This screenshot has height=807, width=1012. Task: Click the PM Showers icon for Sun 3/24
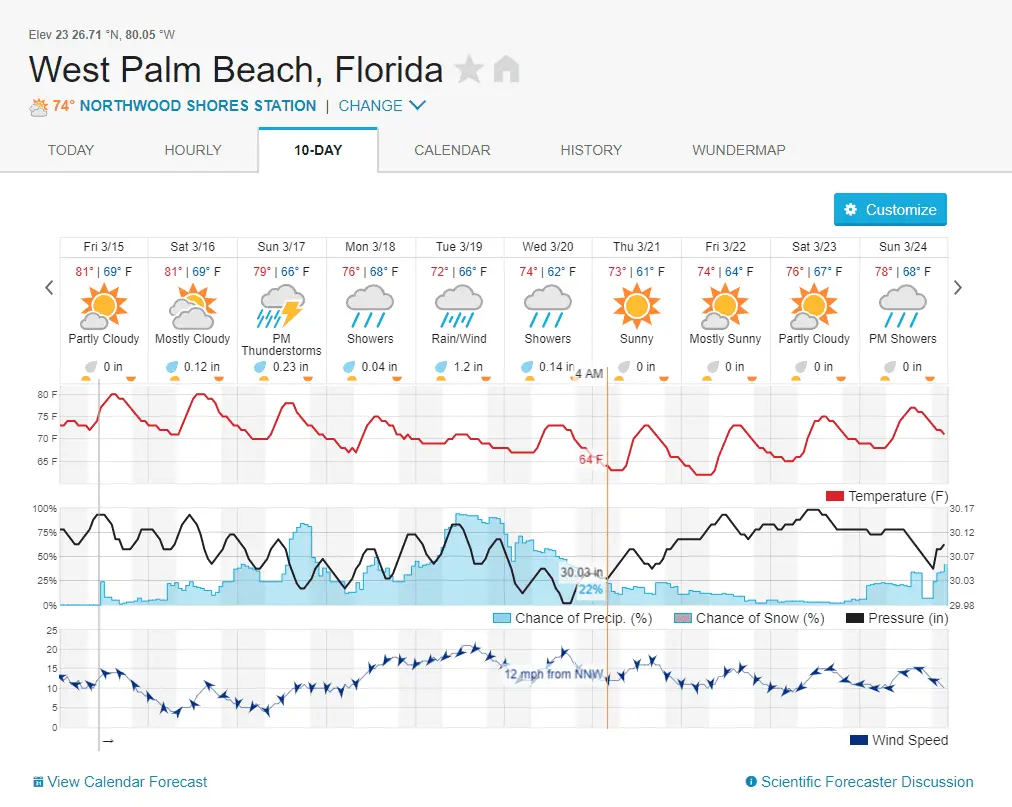click(x=903, y=305)
